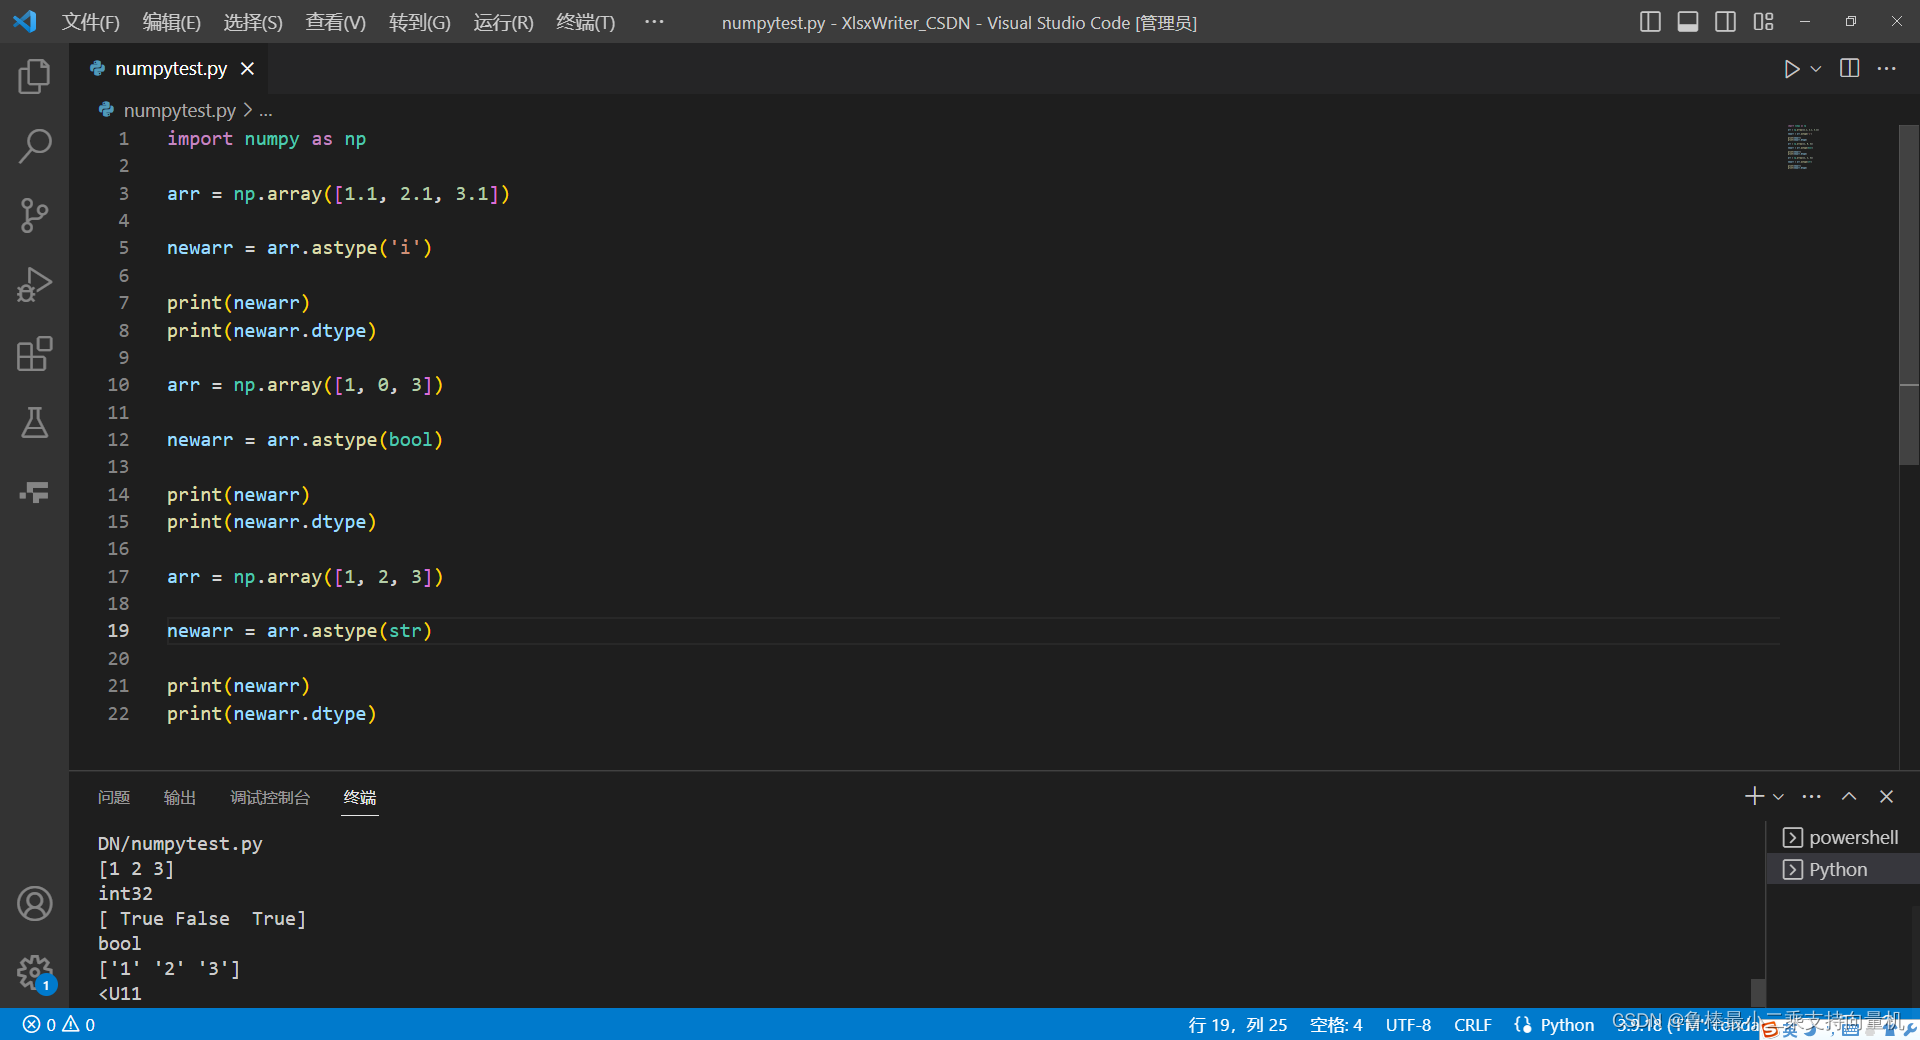
Task: Create new terminal with plus icon
Action: (1754, 797)
